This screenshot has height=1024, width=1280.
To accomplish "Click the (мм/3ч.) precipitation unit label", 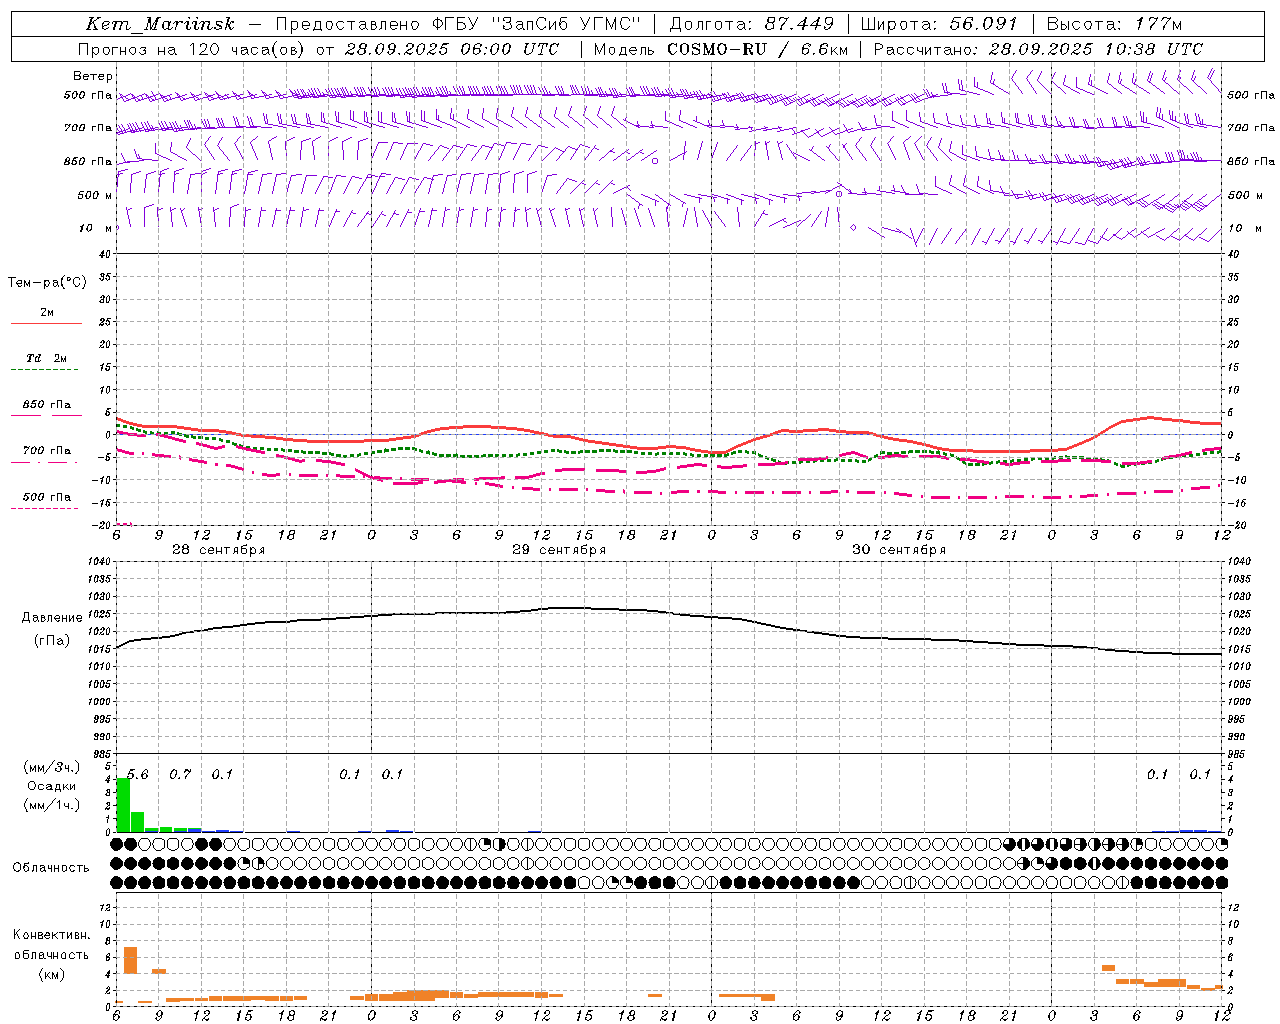I will point(52,767).
